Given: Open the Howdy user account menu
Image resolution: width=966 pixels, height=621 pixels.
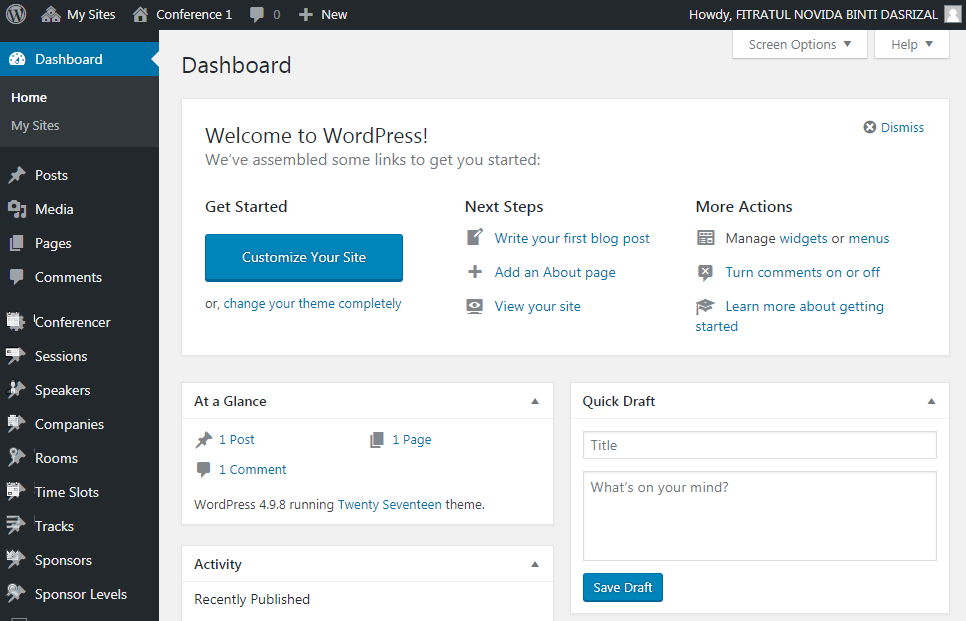Looking at the screenshot, I should point(825,14).
